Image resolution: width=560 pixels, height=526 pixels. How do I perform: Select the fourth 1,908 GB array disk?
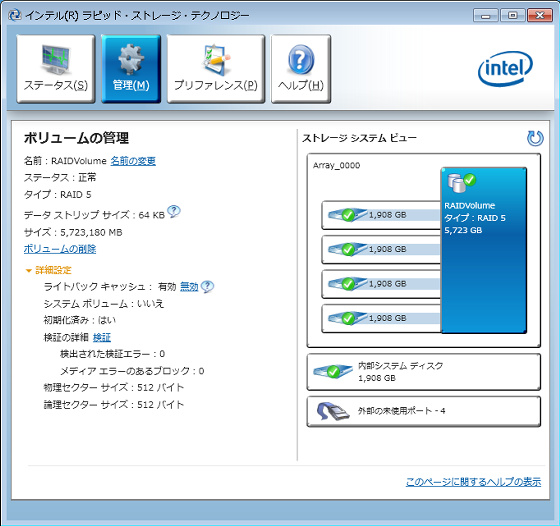[381, 318]
